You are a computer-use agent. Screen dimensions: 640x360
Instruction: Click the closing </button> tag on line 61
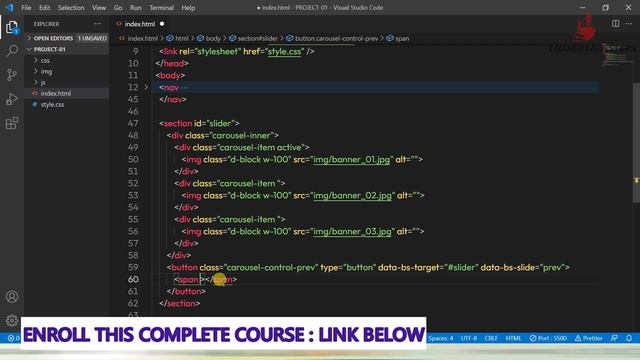tap(186, 291)
